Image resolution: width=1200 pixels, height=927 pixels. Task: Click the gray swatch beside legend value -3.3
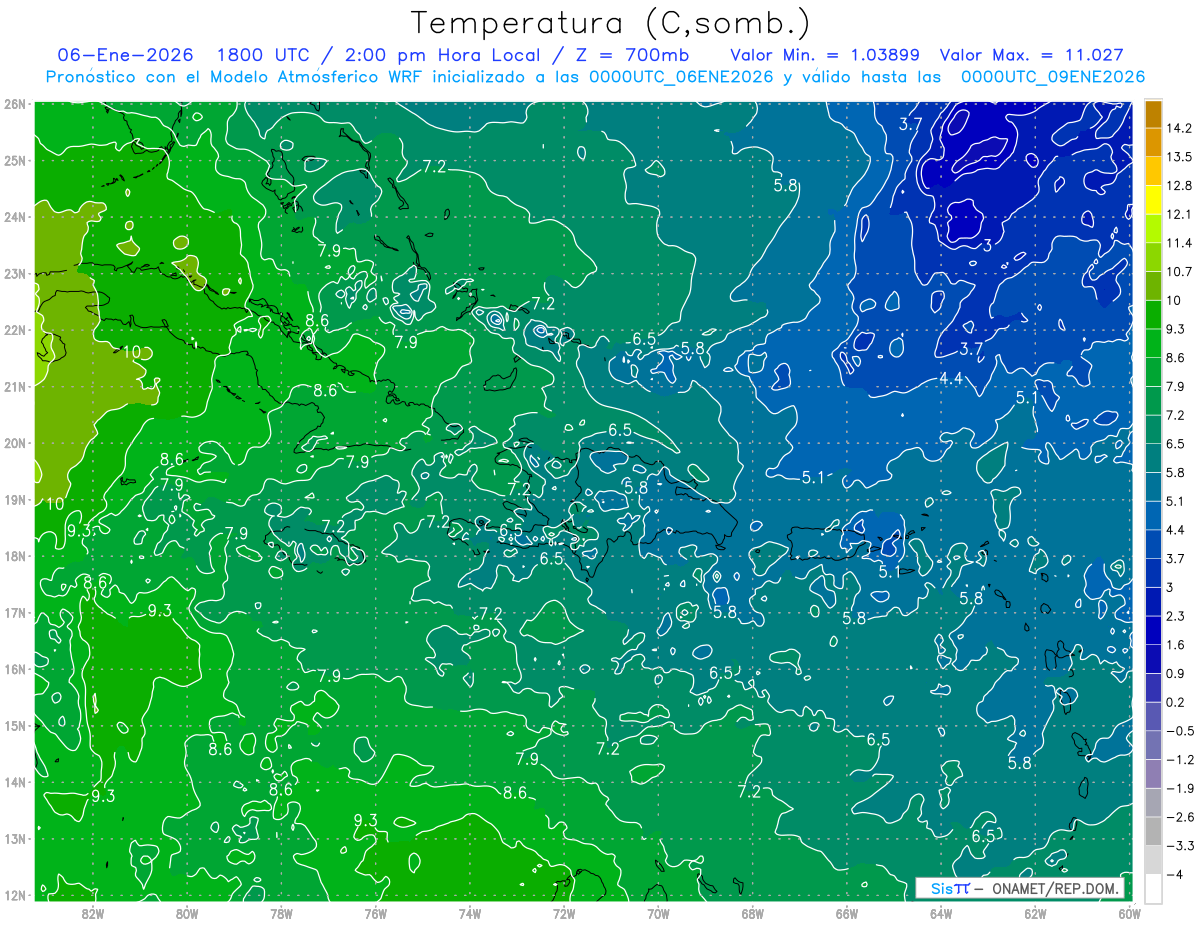tap(1153, 831)
